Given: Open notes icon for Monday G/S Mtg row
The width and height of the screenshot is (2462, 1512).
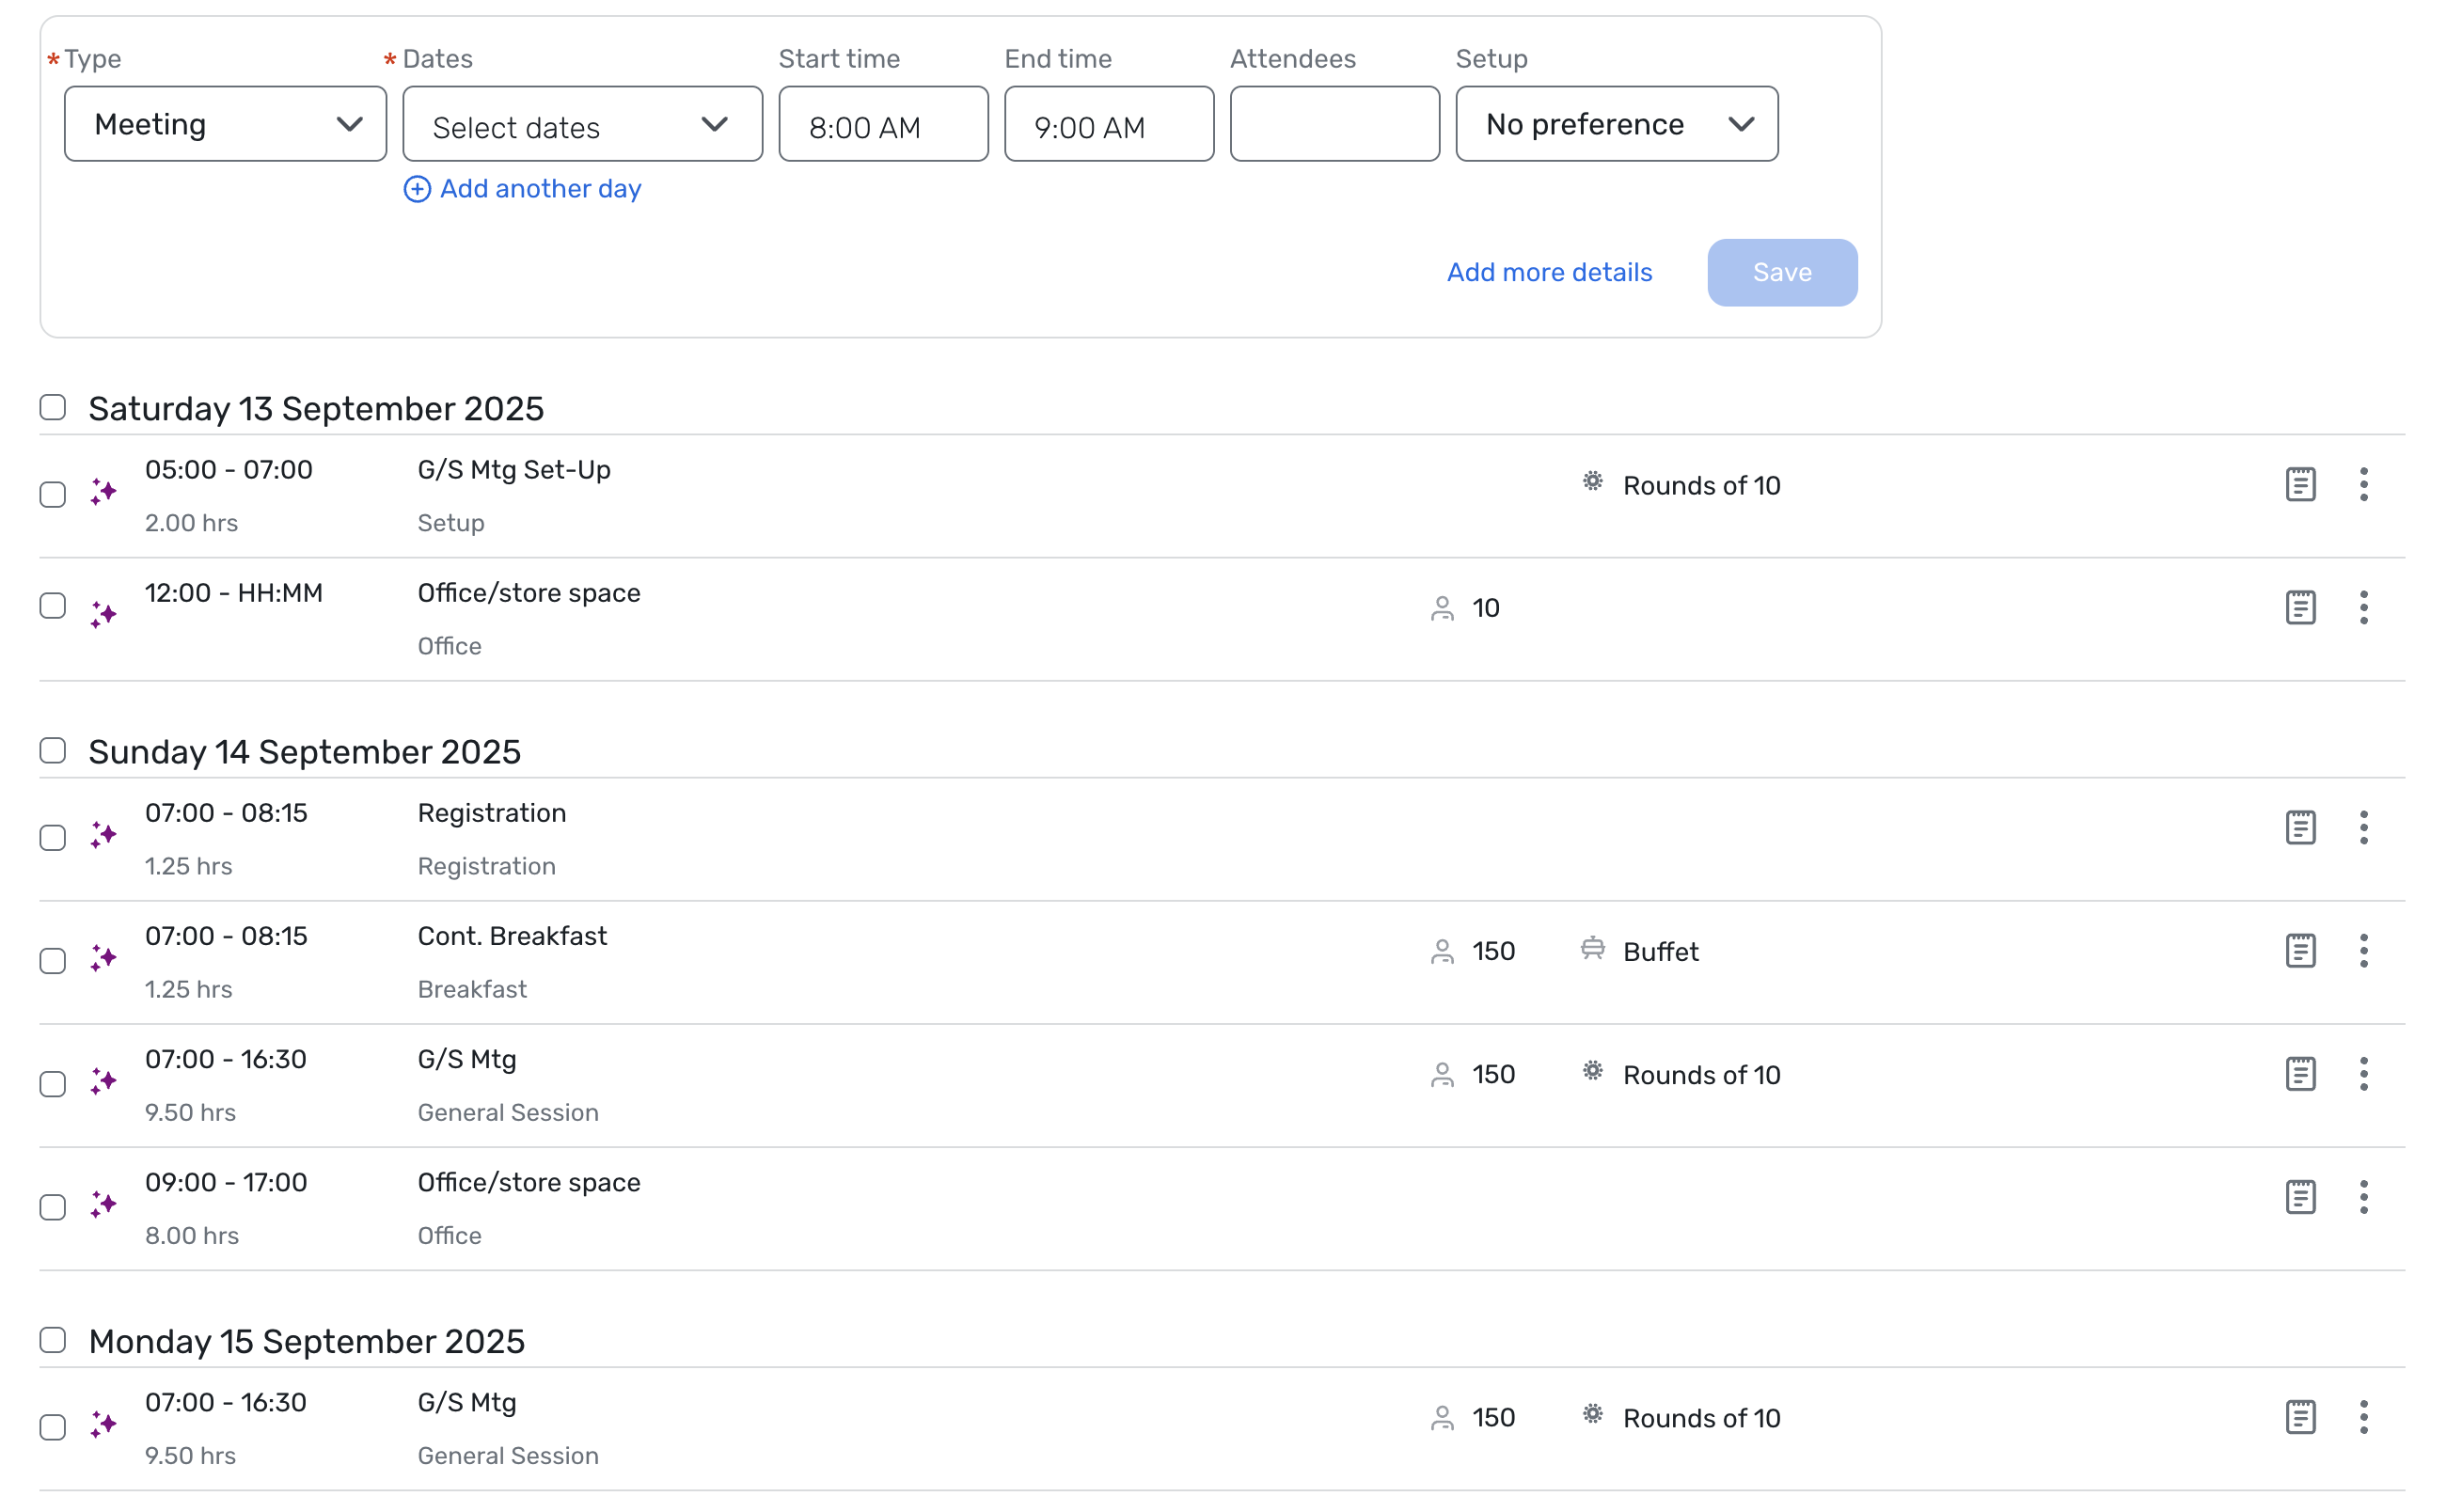Looking at the screenshot, I should pyautogui.click(x=2300, y=1417).
